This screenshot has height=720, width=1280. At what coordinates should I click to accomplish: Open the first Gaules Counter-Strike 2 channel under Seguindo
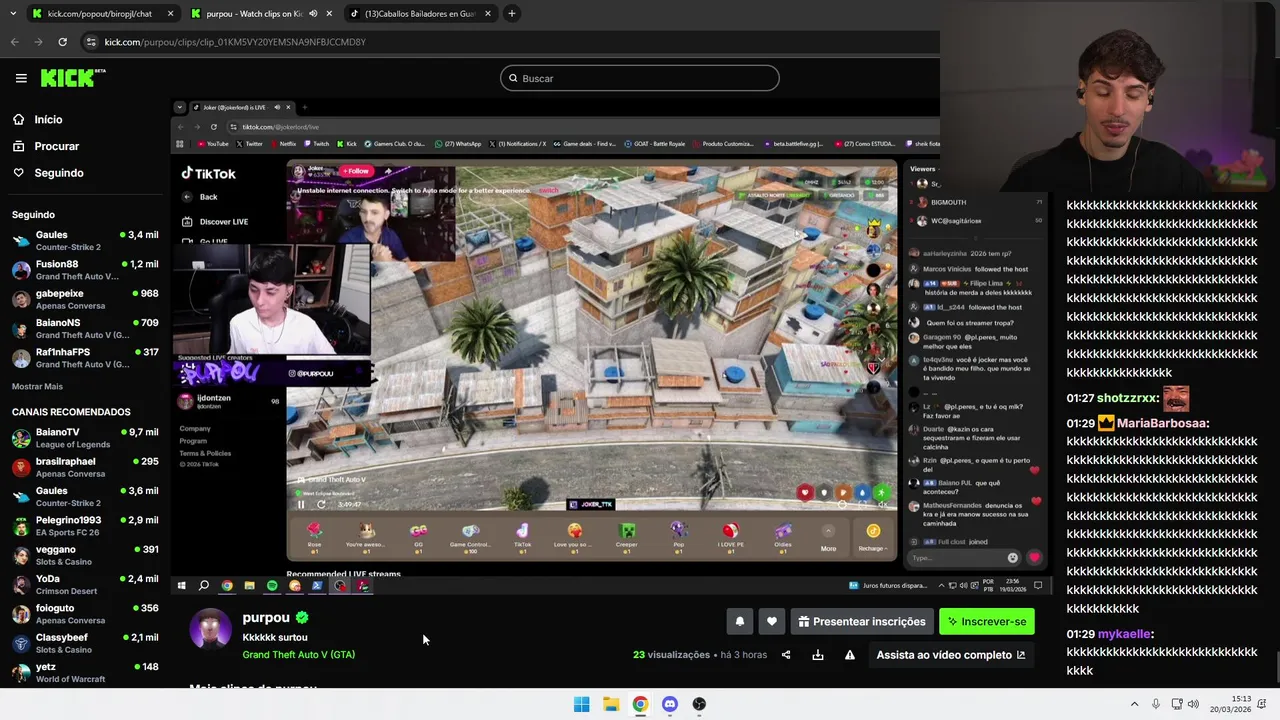pos(85,241)
